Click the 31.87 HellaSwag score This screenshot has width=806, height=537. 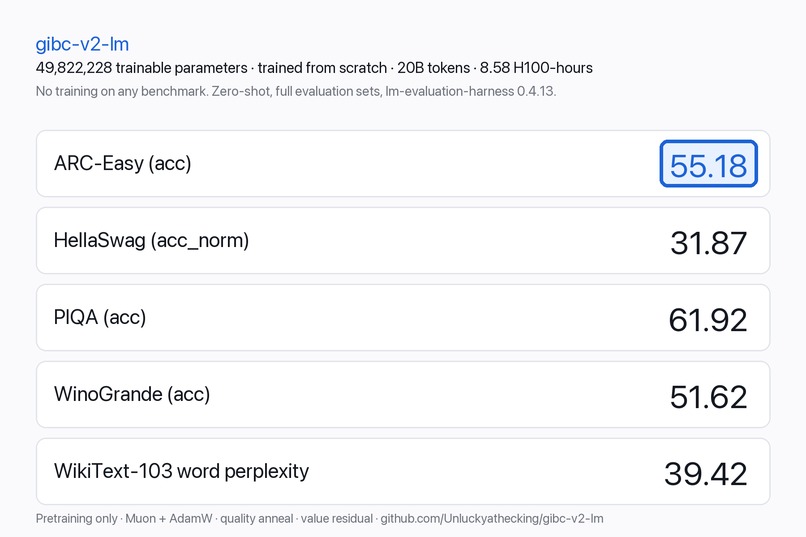click(708, 243)
